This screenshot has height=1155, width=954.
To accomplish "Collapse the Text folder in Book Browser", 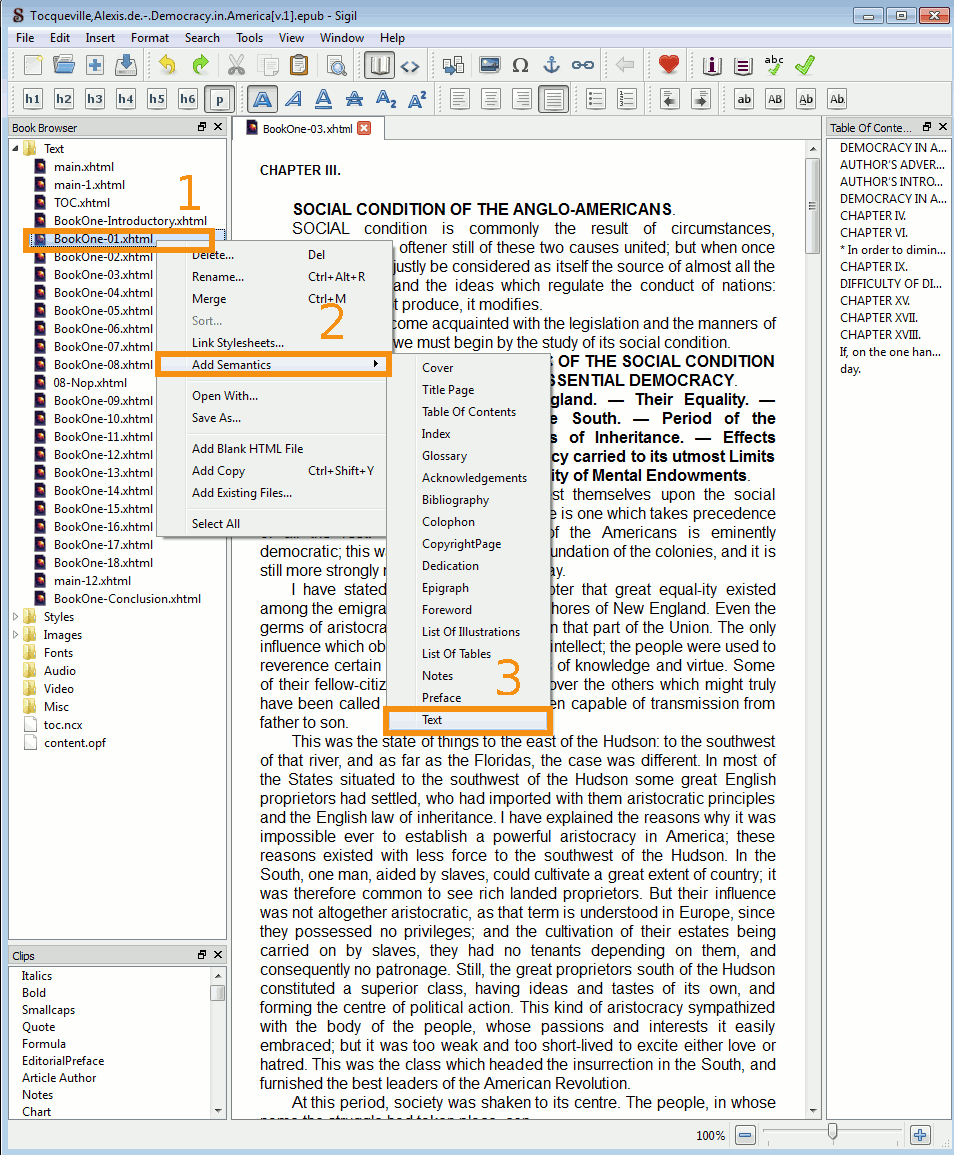I will [x=15, y=149].
